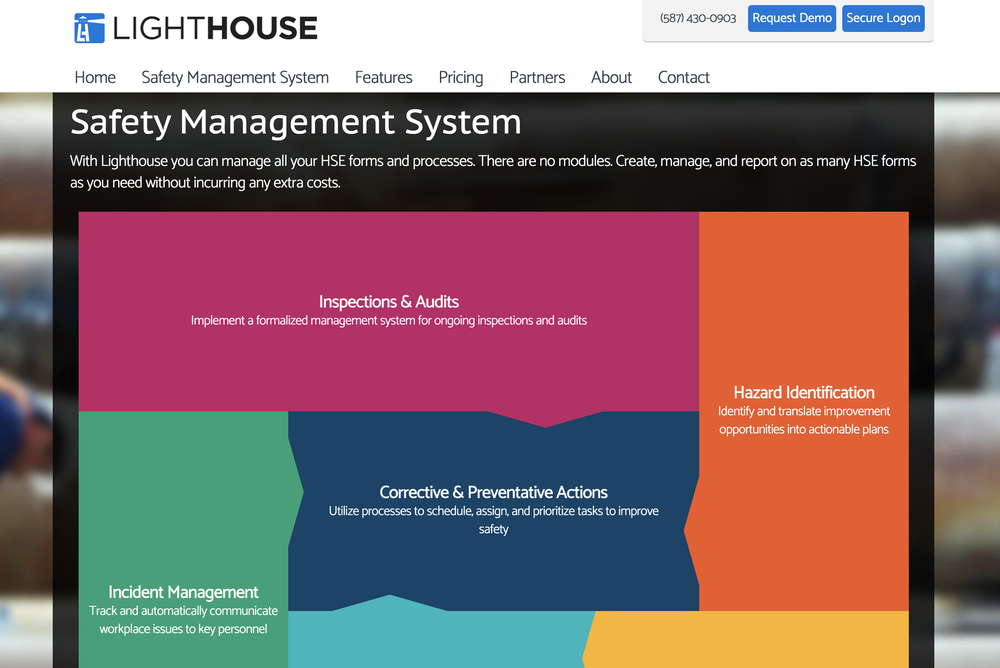
Task: Select the Features navigation item
Action: pyautogui.click(x=384, y=77)
